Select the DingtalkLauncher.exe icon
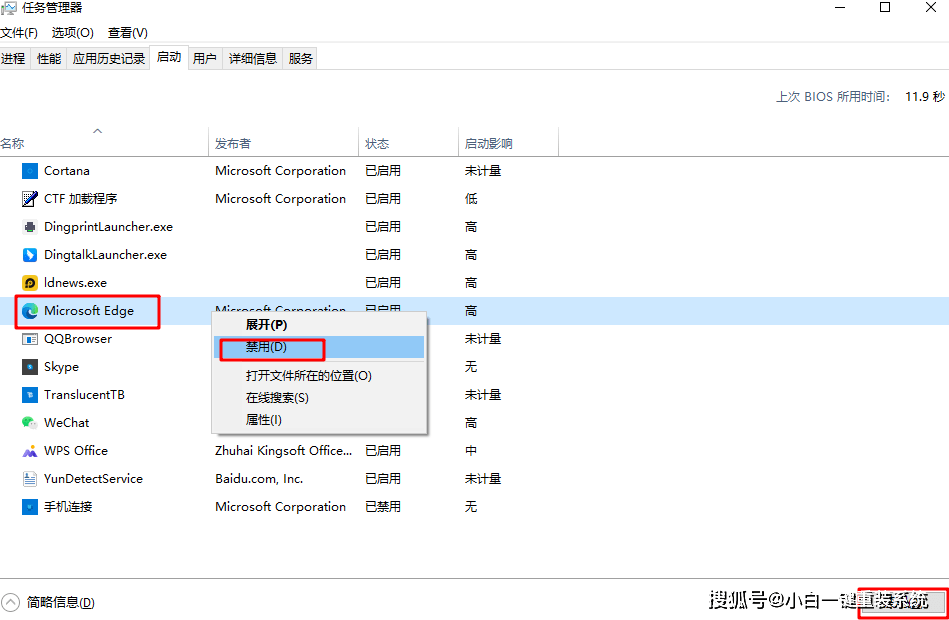Screen dimensions: 949x620 (30, 255)
